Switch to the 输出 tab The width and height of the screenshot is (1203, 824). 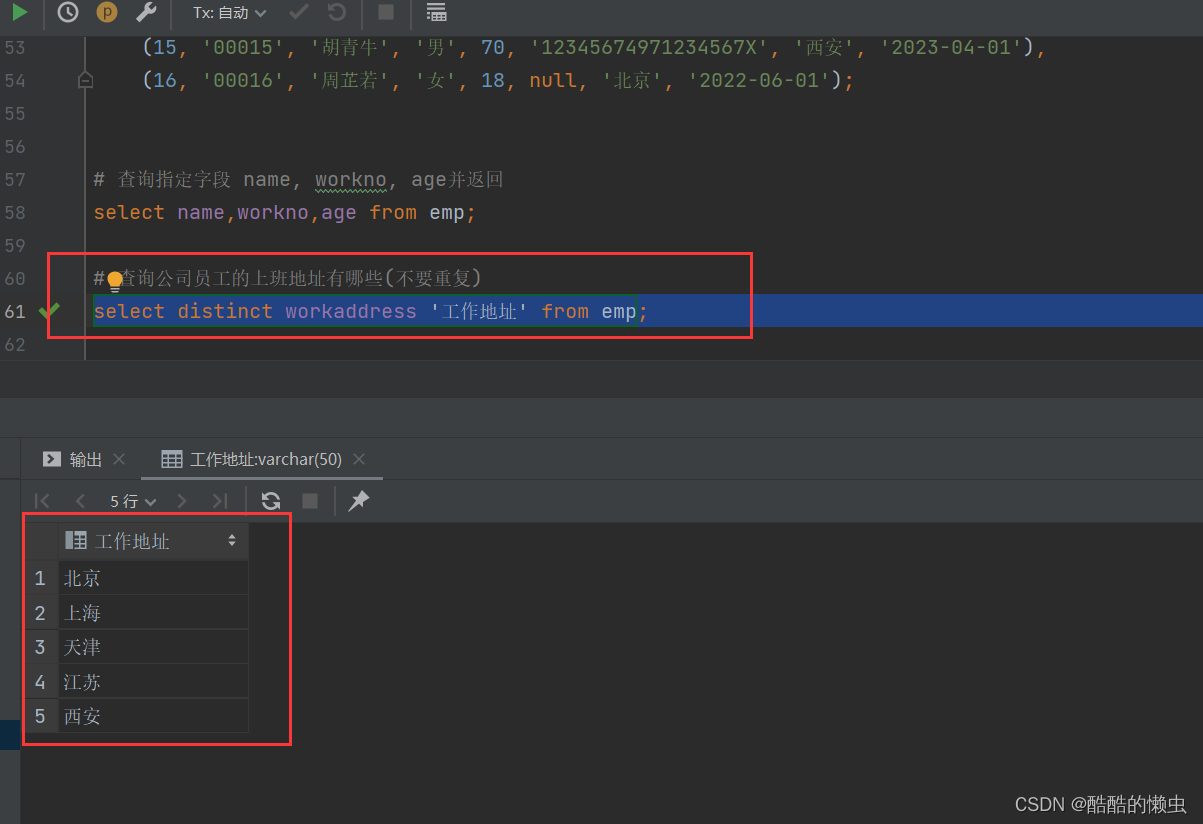[74, 459]
